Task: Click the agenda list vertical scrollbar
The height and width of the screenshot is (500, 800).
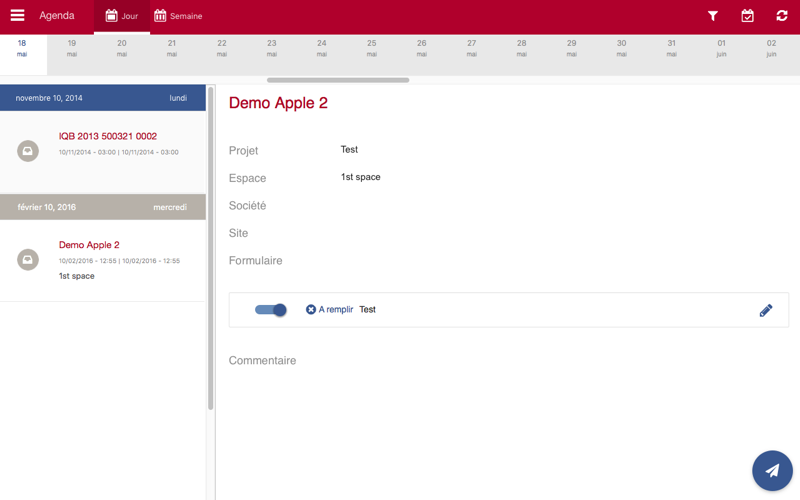Action: point(211,248)
